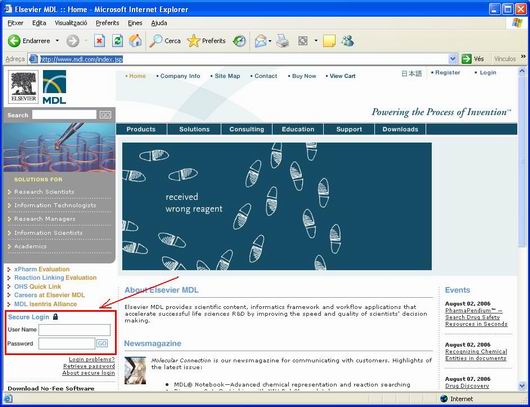
Task: Print the page with printer icon
Action: [282, 41]
